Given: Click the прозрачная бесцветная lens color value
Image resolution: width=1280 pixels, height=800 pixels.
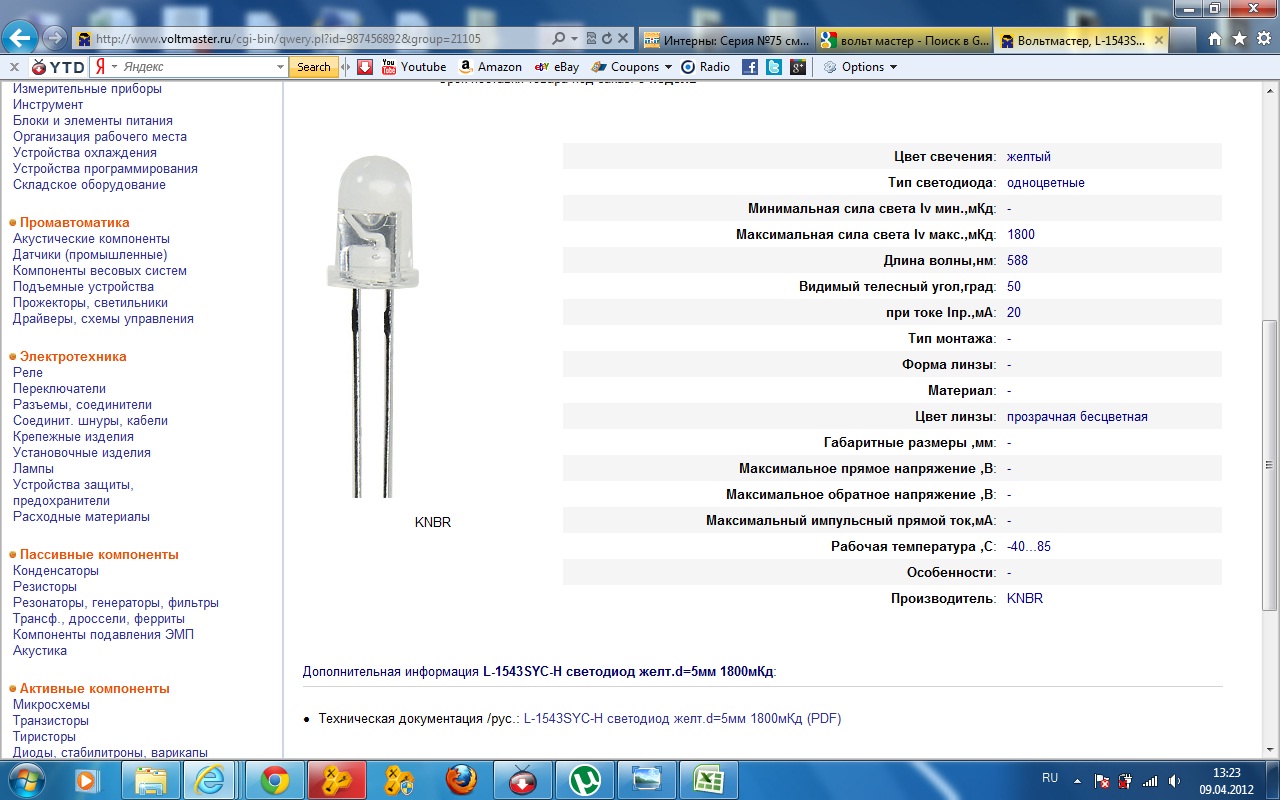Looking at the screenshot, I should point(1078,416).
